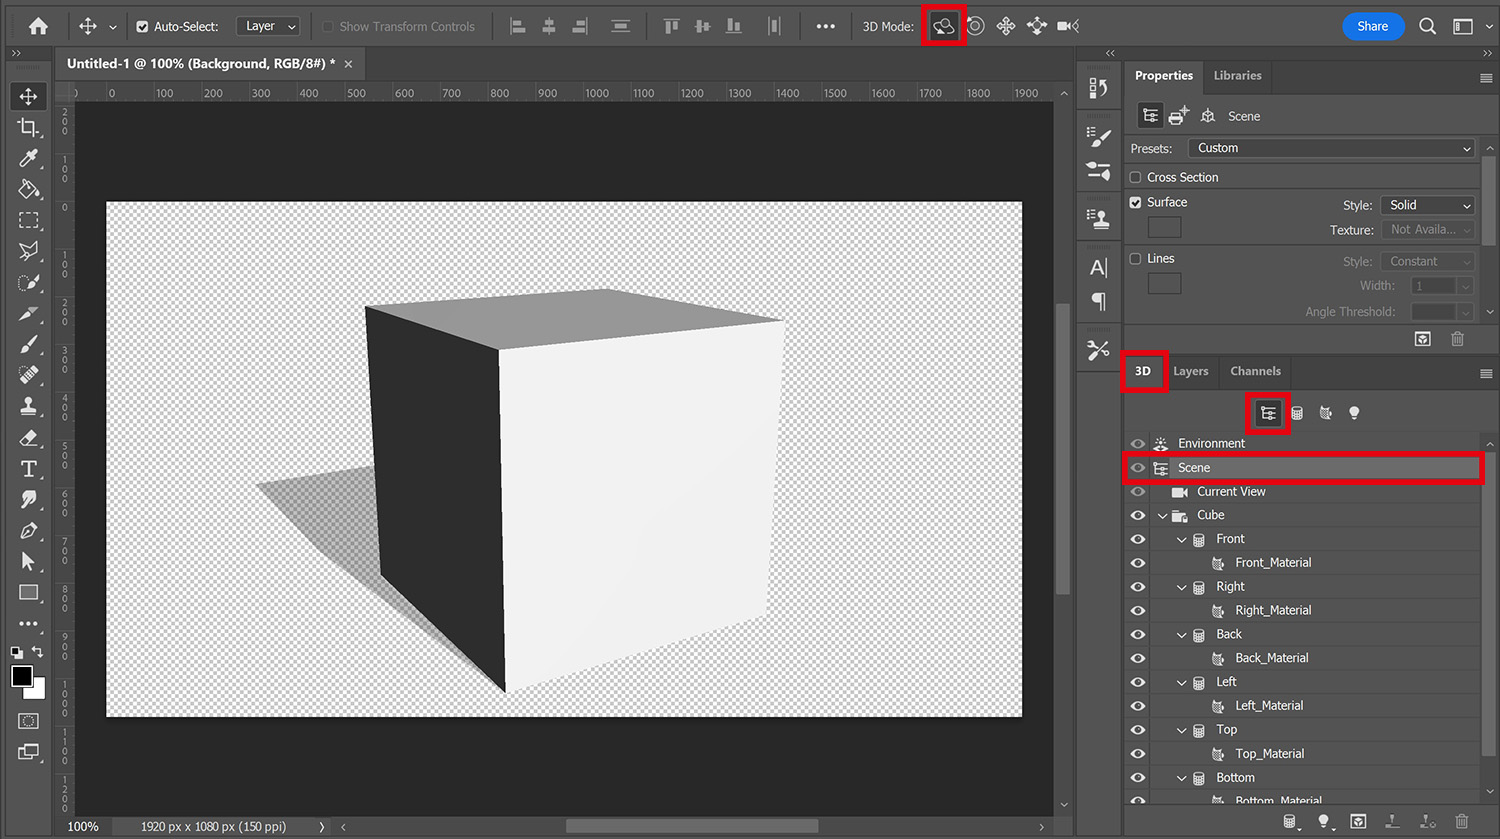The height and width of the screenshot is (839, 1500).
Task: Click the Share button
Action: (1373, 26)
